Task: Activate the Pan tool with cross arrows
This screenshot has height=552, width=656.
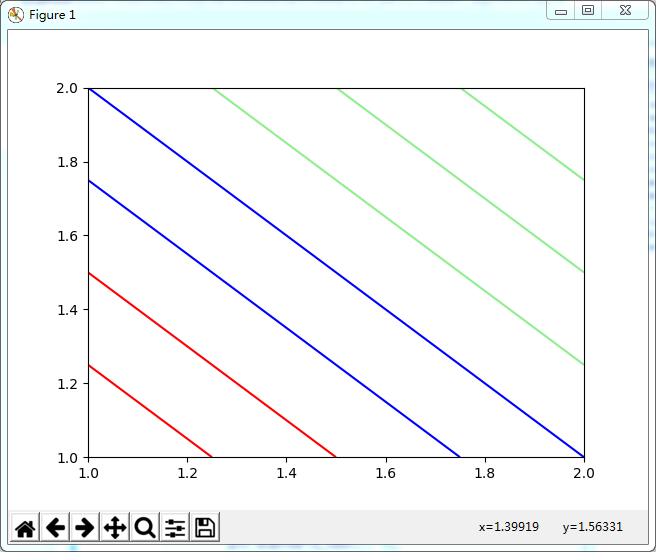Action: click(115, 527)
